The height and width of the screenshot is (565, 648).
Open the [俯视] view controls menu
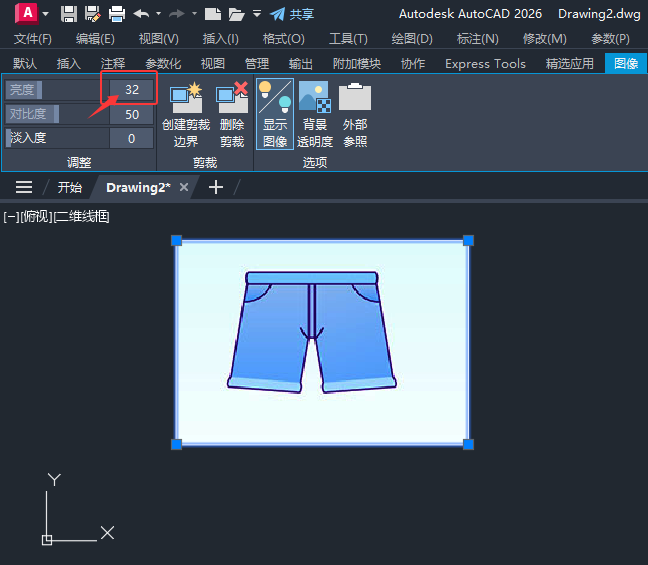click(x=36, y=217)
